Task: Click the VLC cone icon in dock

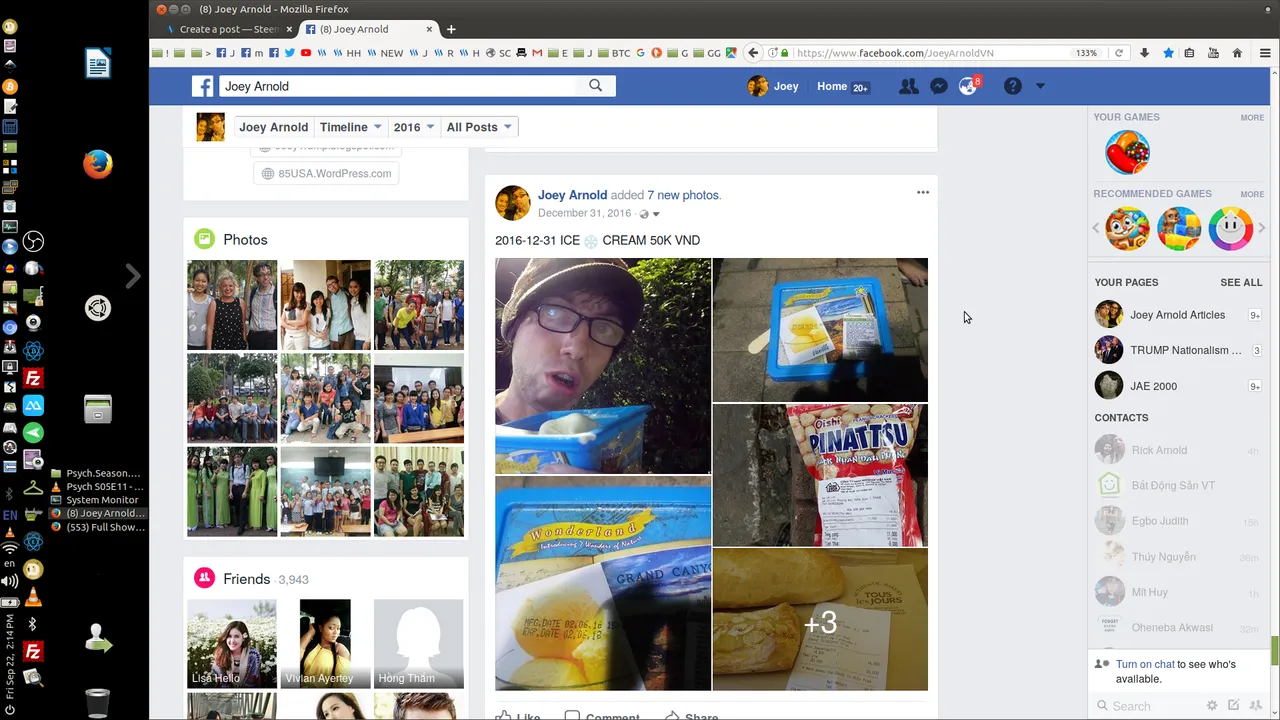Action: [x=33, y=597]
